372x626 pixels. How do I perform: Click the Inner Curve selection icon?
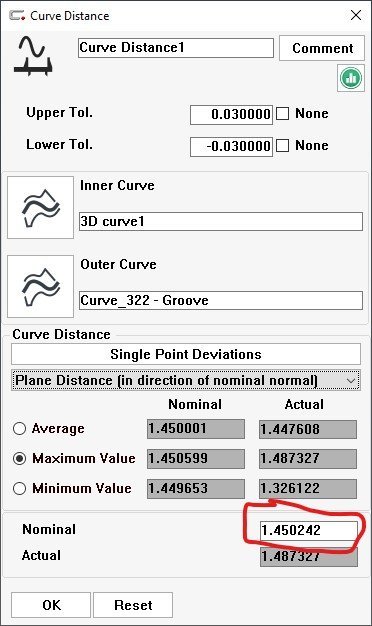(x=41, y=208)
